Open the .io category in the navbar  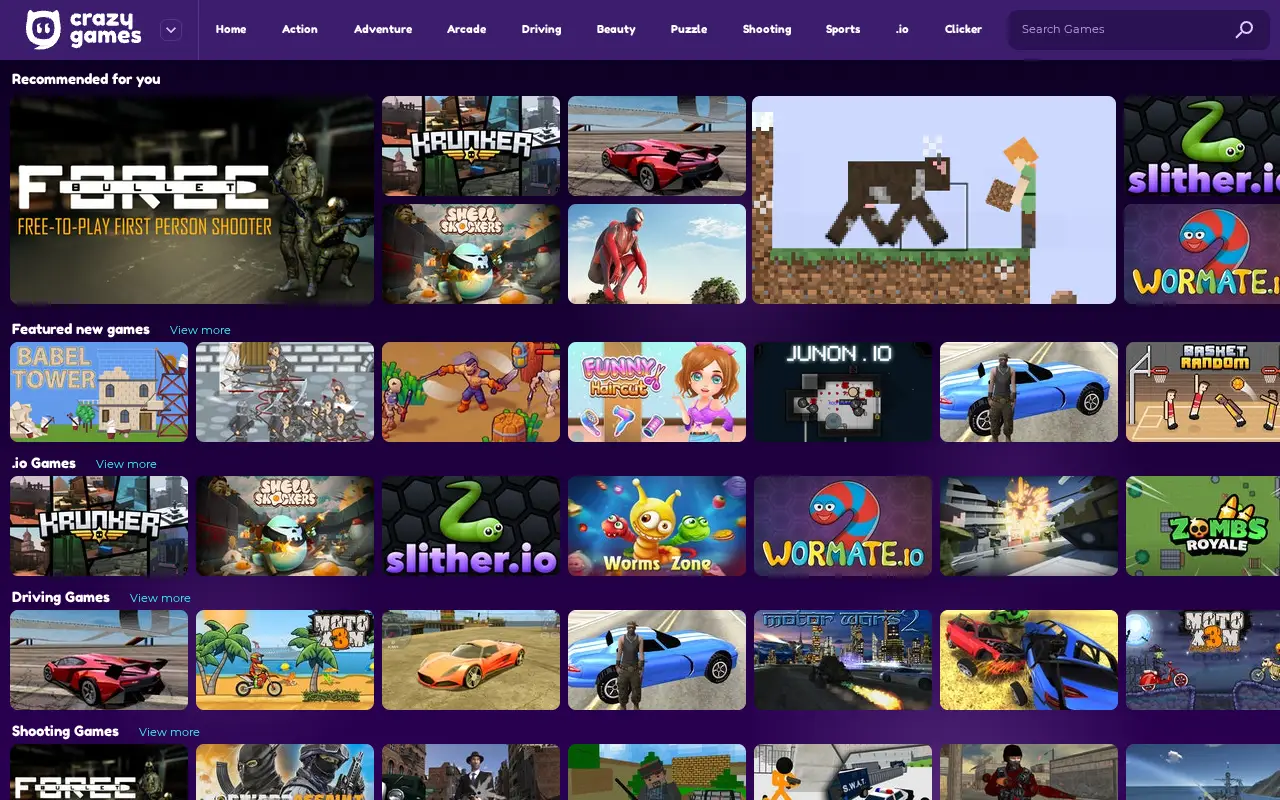point(902,29)
